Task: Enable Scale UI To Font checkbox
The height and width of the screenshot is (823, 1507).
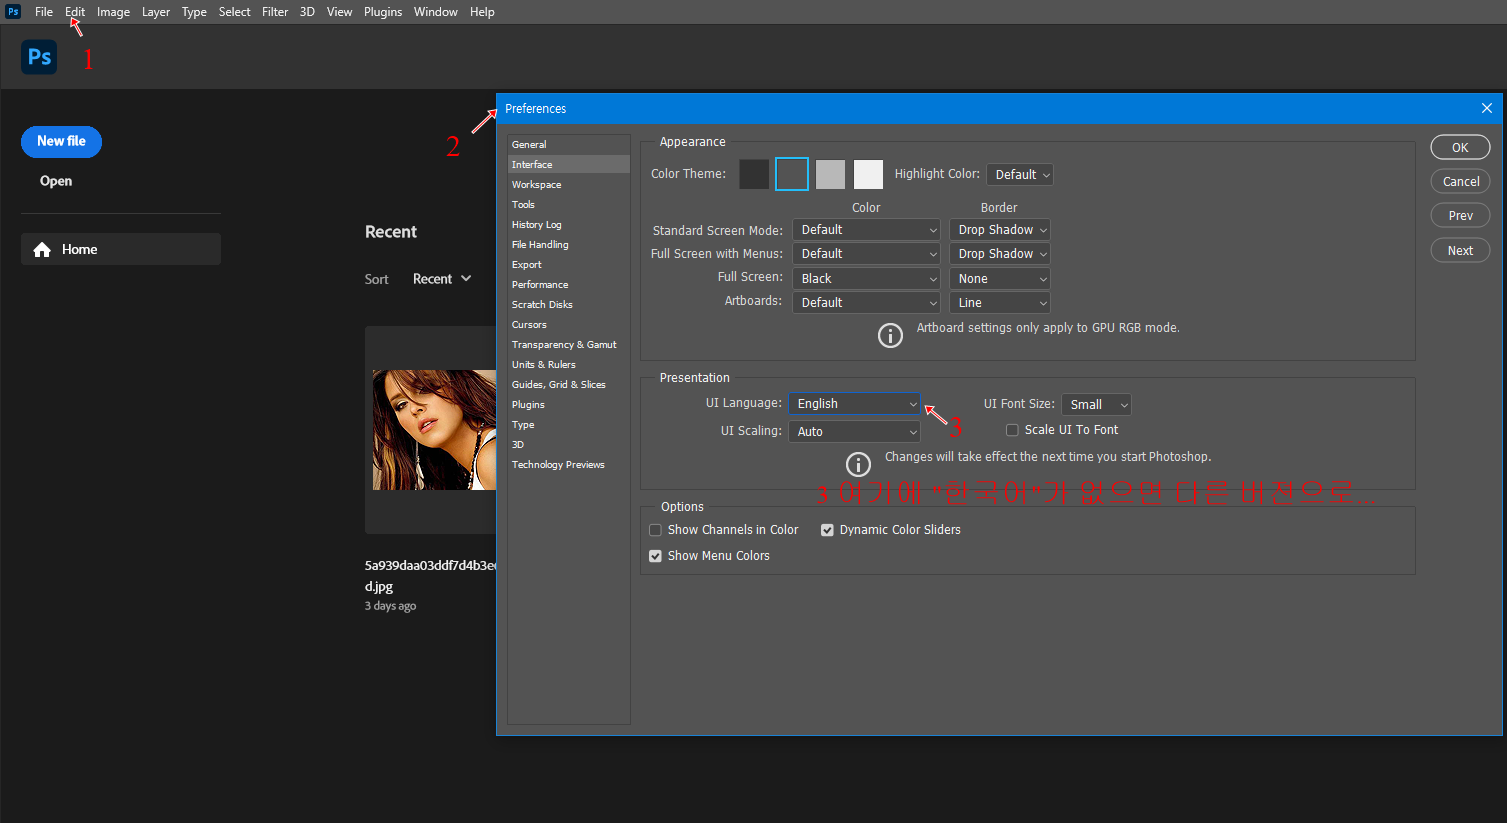Action: 1012,430
